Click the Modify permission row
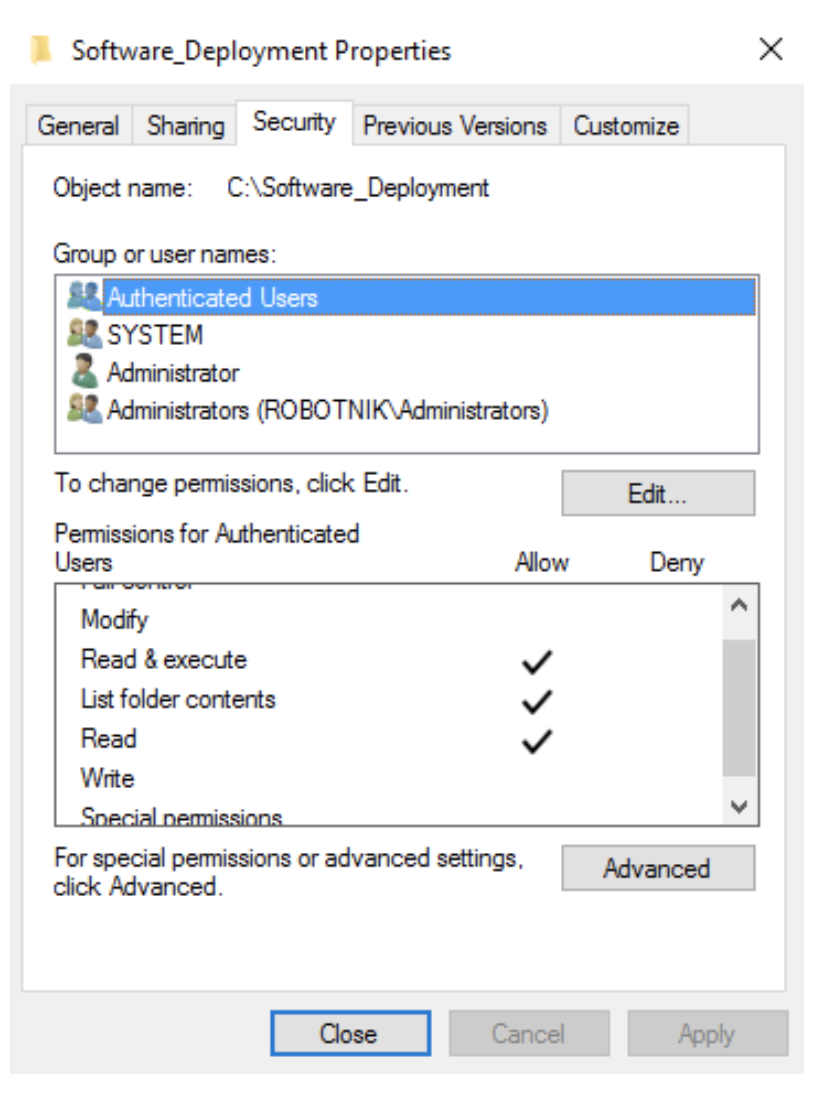The image size is (822, 1098). tap(389, 620)
